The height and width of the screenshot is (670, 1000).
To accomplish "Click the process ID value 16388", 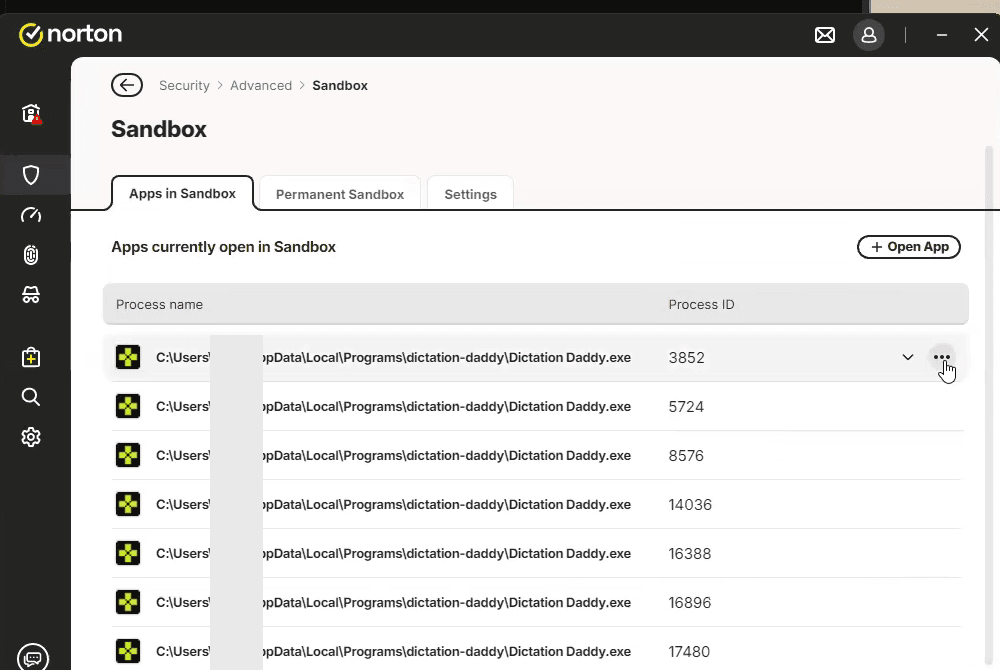I will pos(689,554).
